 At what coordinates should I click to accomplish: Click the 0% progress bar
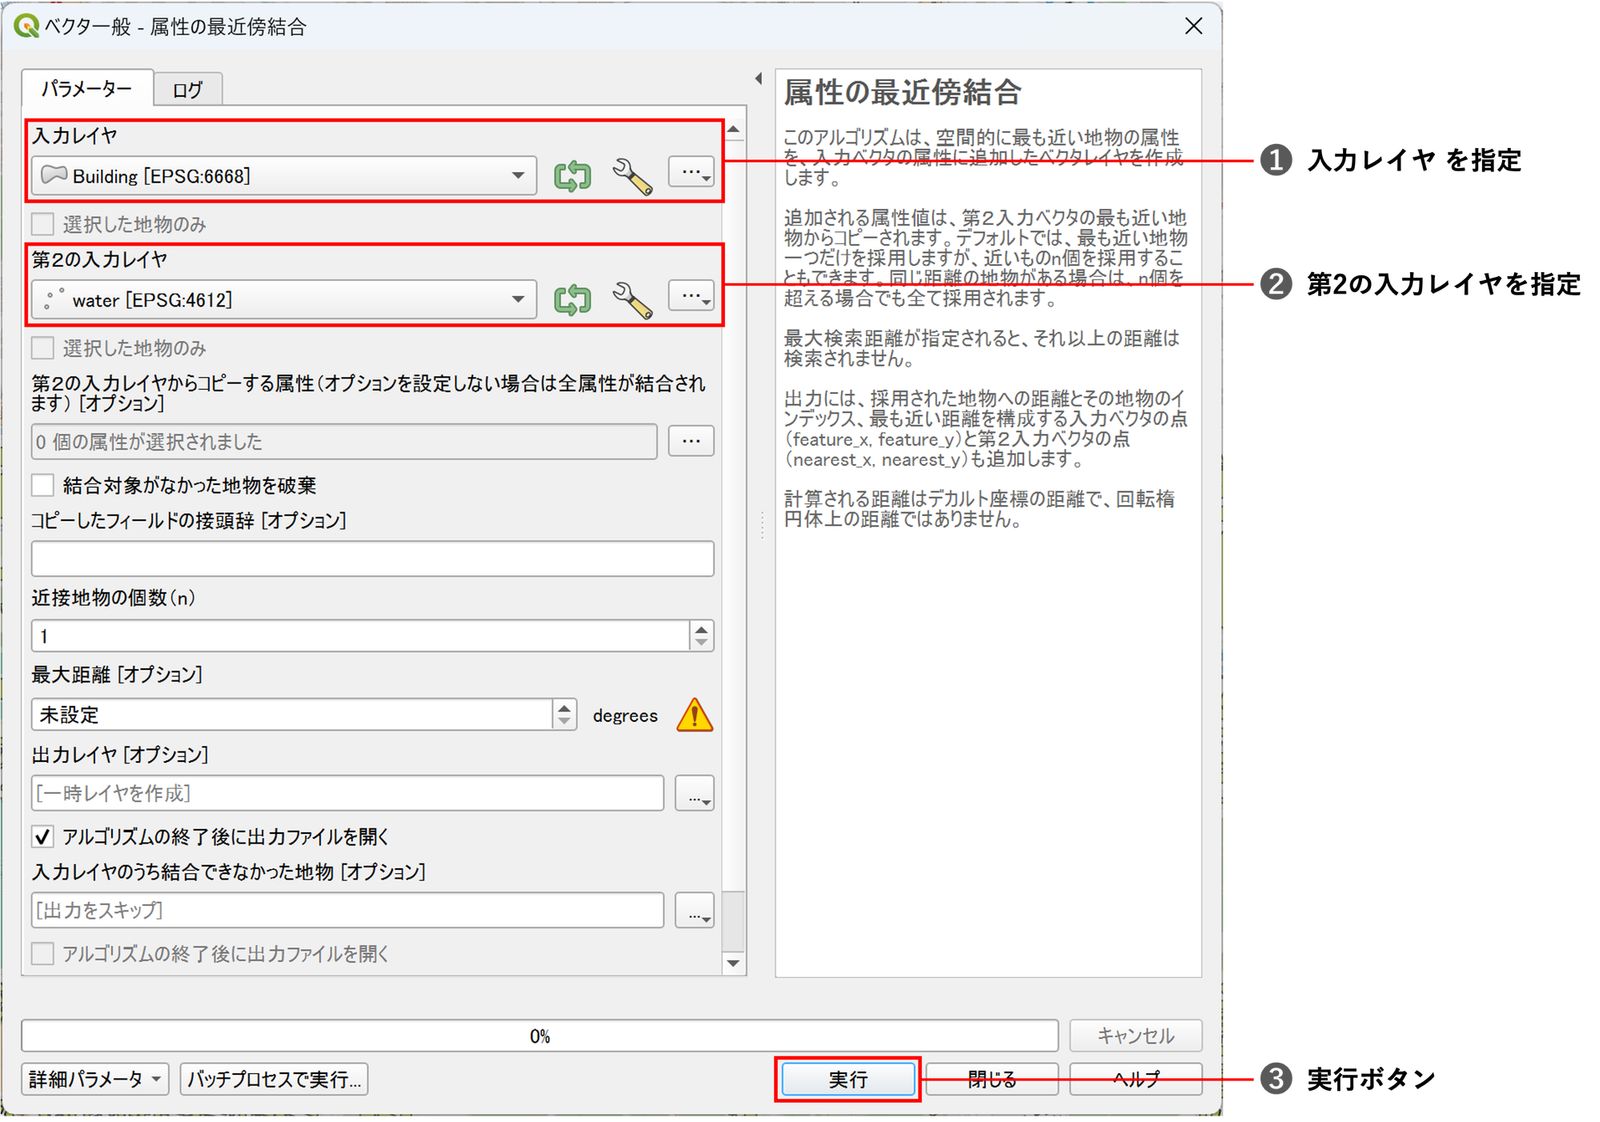point(540,1036)
